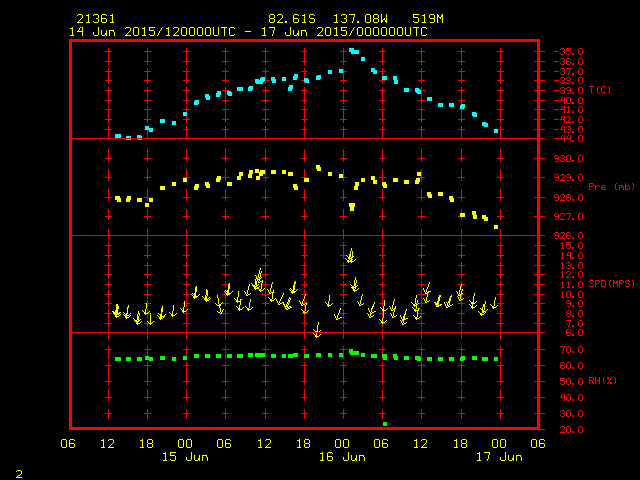
Task: Click temperature tick -36.0
Action: click(x=569, y=62)
